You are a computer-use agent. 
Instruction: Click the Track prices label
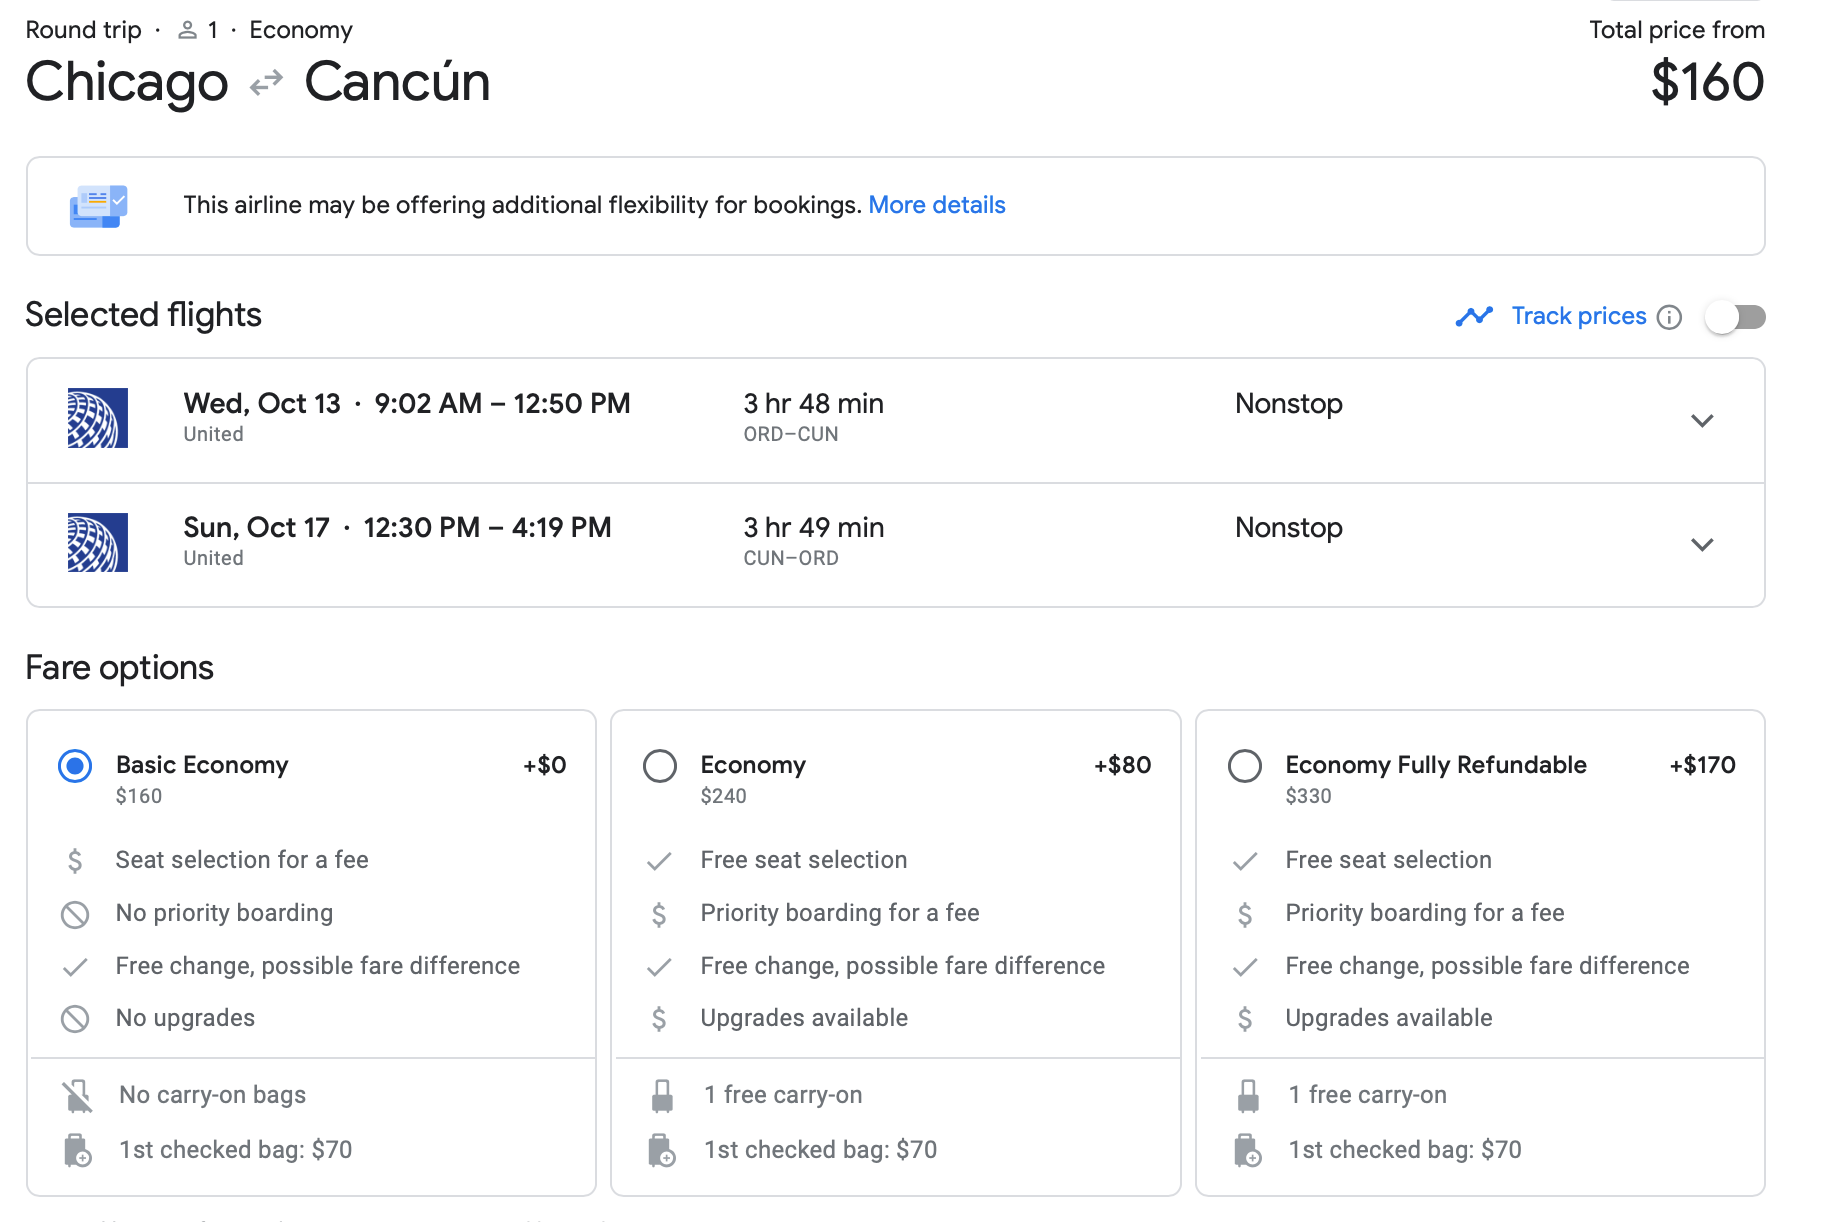click(1578, 316)
